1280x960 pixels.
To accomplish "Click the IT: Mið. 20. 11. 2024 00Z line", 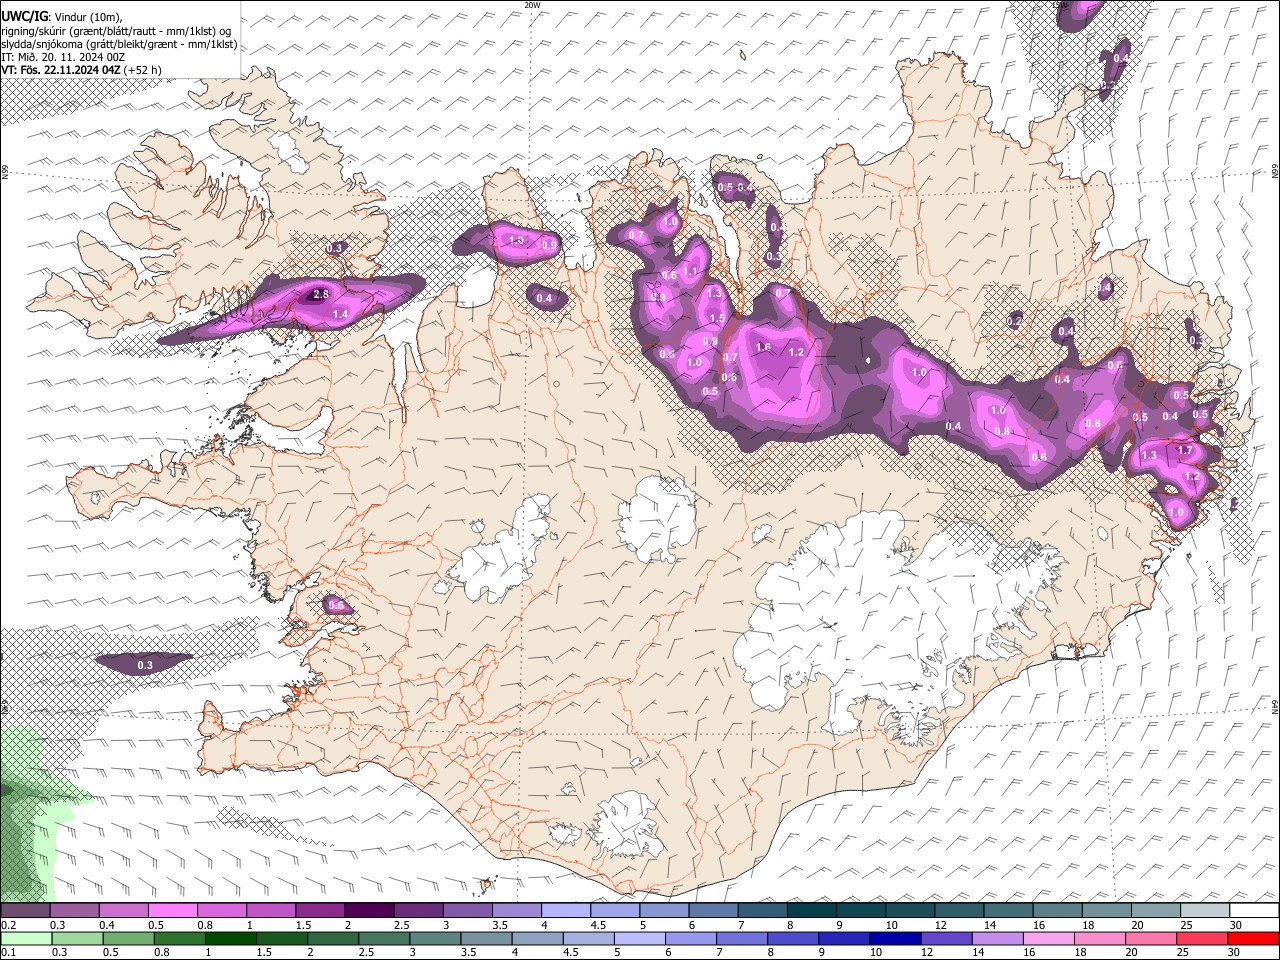I will click(63, 57).
